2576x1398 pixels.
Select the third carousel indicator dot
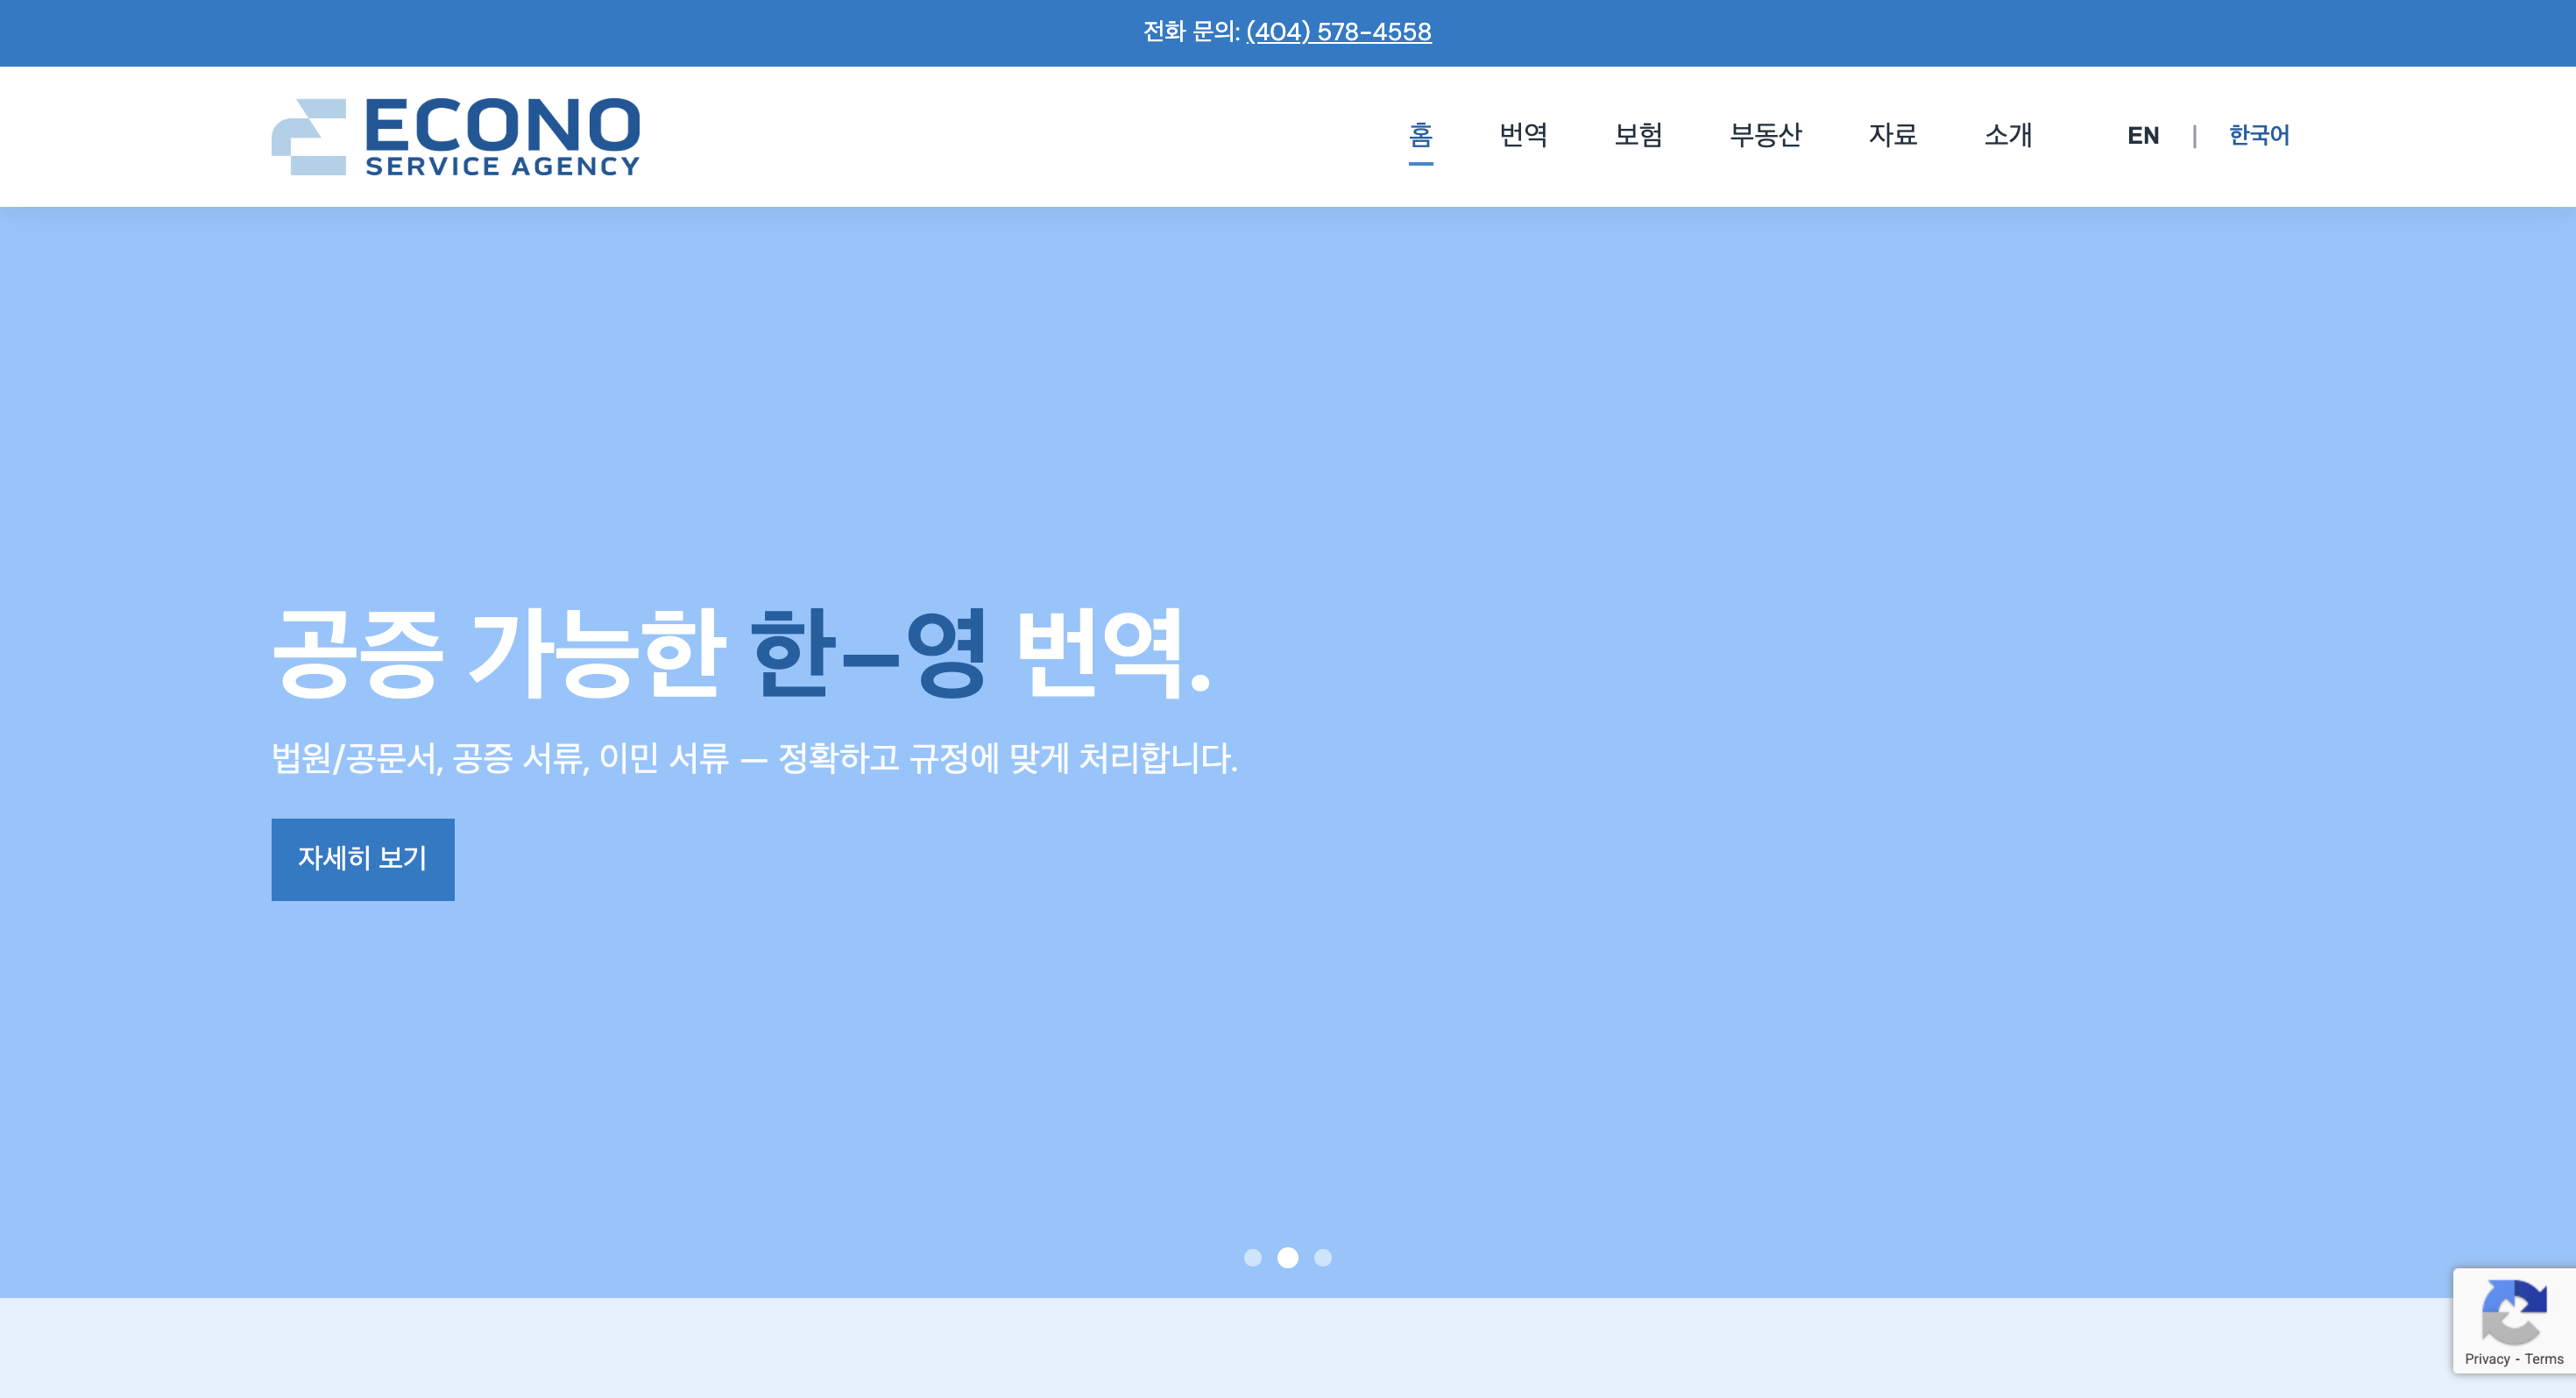point(1324,1257)
